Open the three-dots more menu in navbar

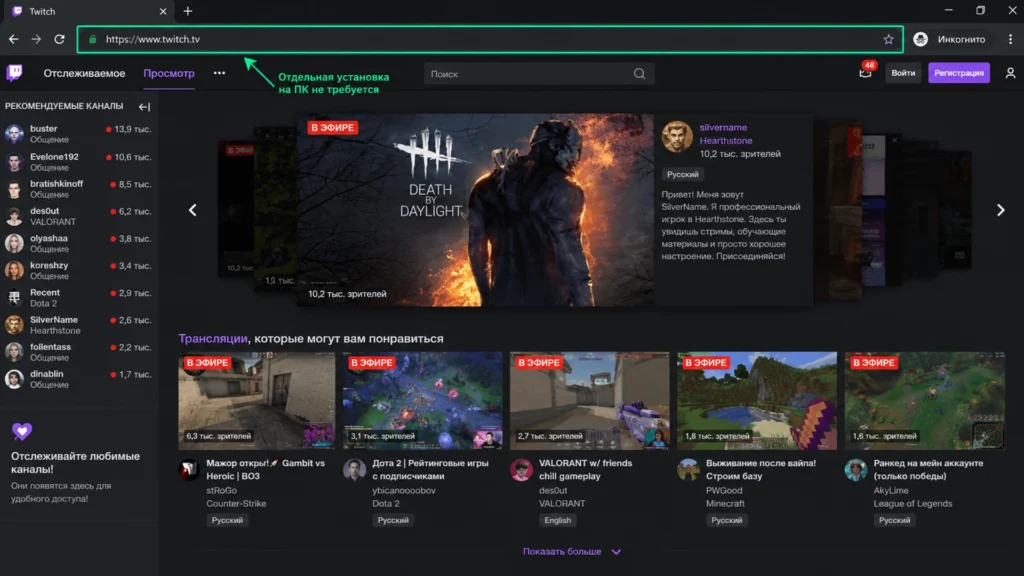click(219, 73)
